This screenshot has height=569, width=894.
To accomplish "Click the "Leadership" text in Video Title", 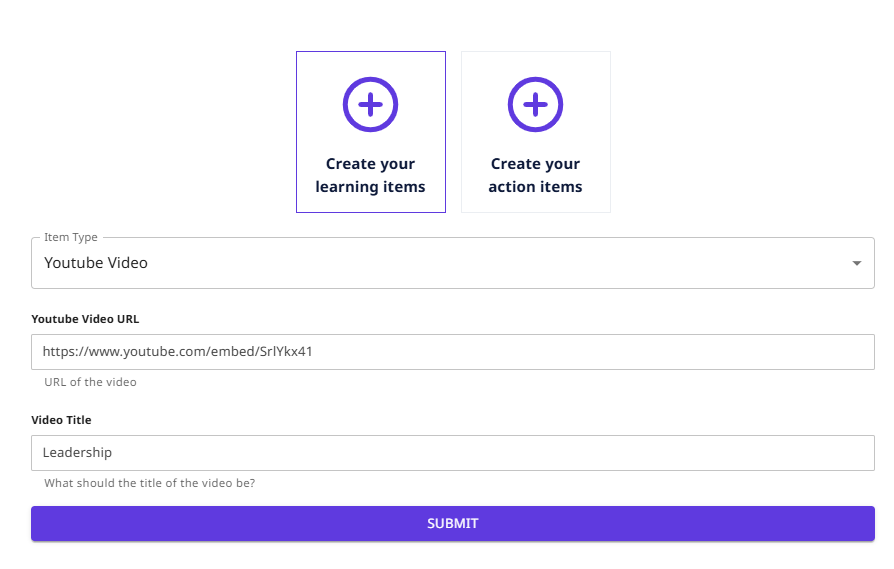I will (77, 453).
